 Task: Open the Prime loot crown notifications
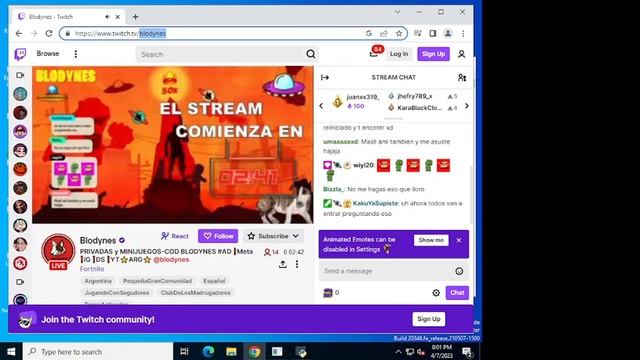tap(374, 53)
